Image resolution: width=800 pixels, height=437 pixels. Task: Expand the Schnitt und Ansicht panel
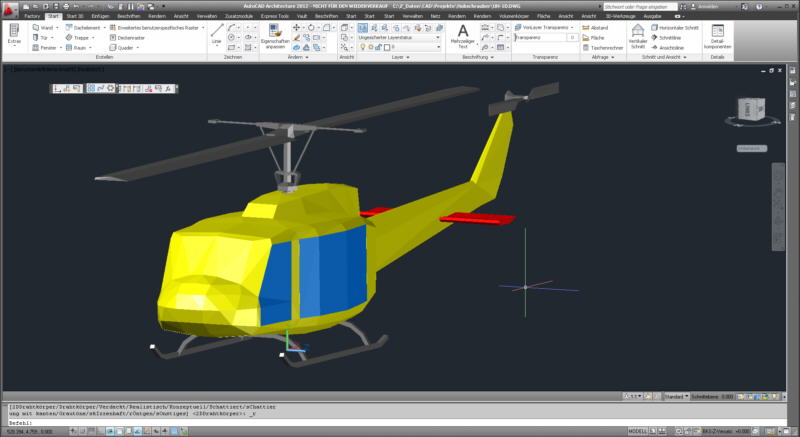coord(664,57)
